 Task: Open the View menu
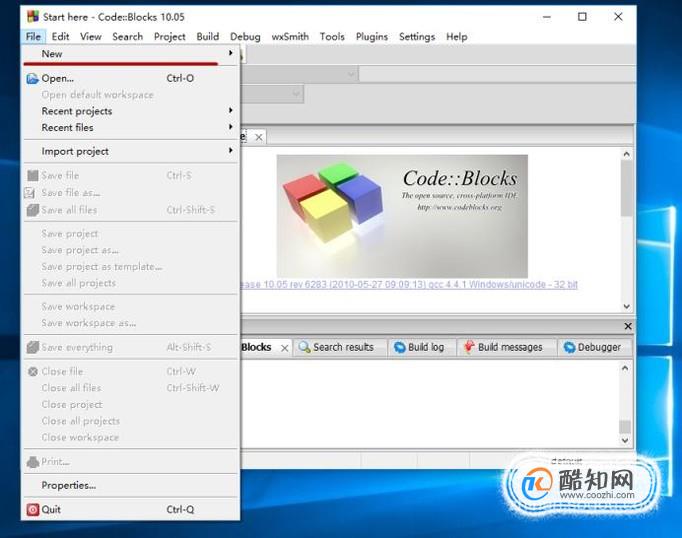coord(90,37)
